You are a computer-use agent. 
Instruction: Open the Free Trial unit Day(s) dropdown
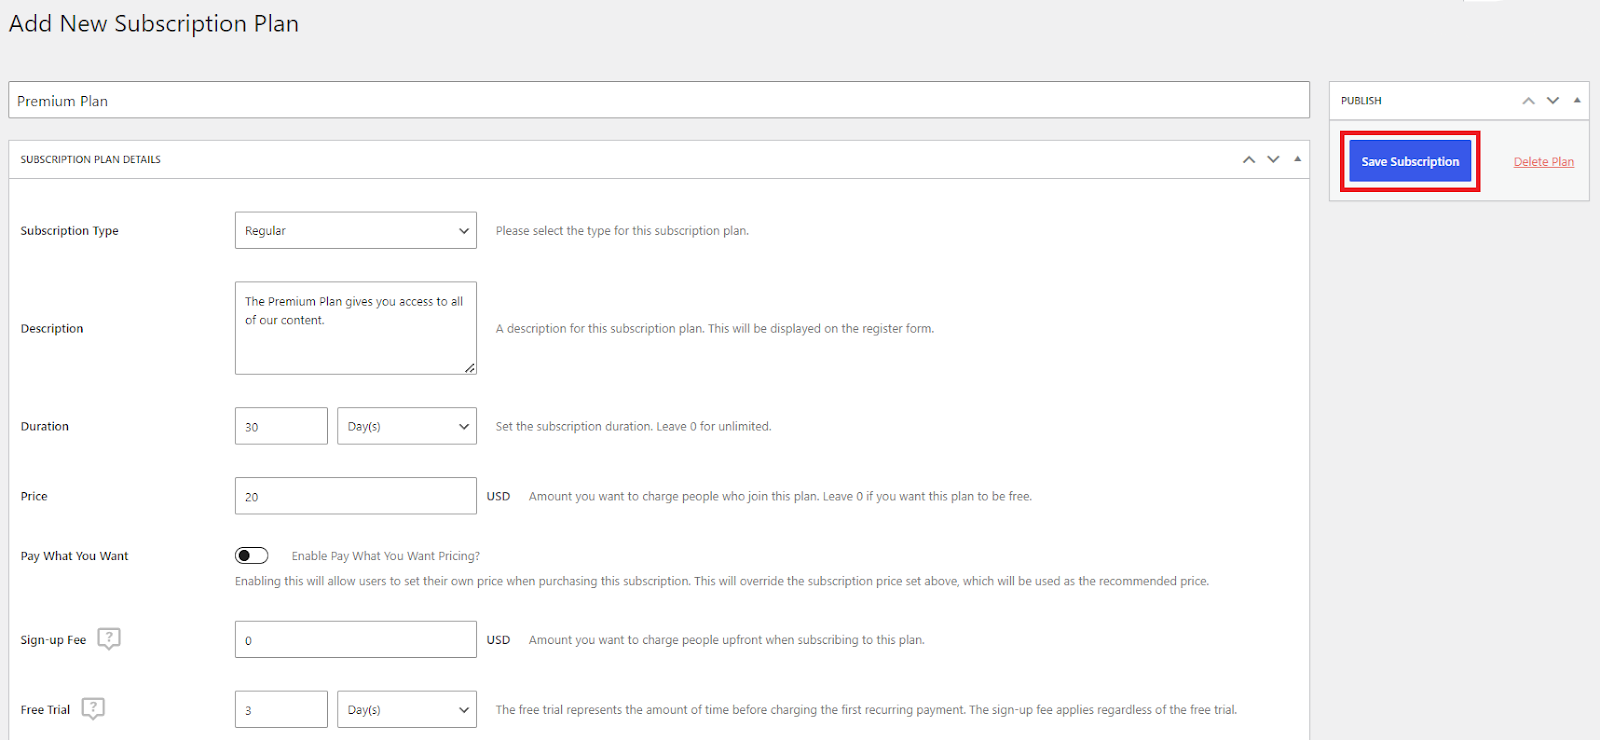407,710
